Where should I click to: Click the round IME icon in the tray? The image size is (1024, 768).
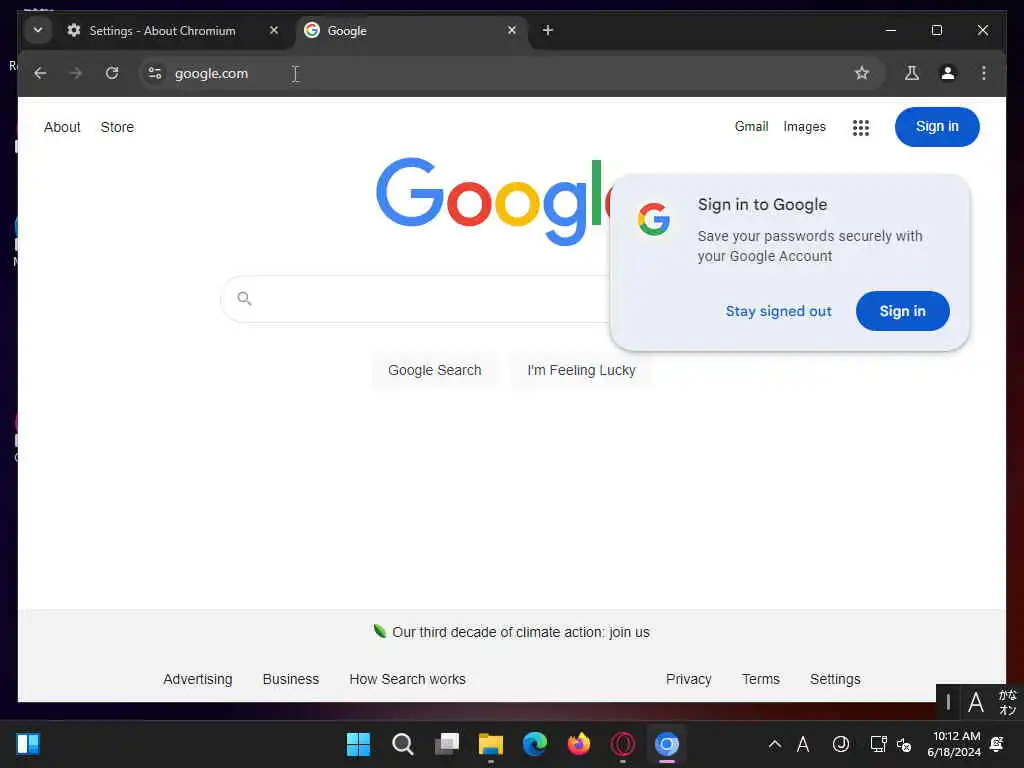840,744
